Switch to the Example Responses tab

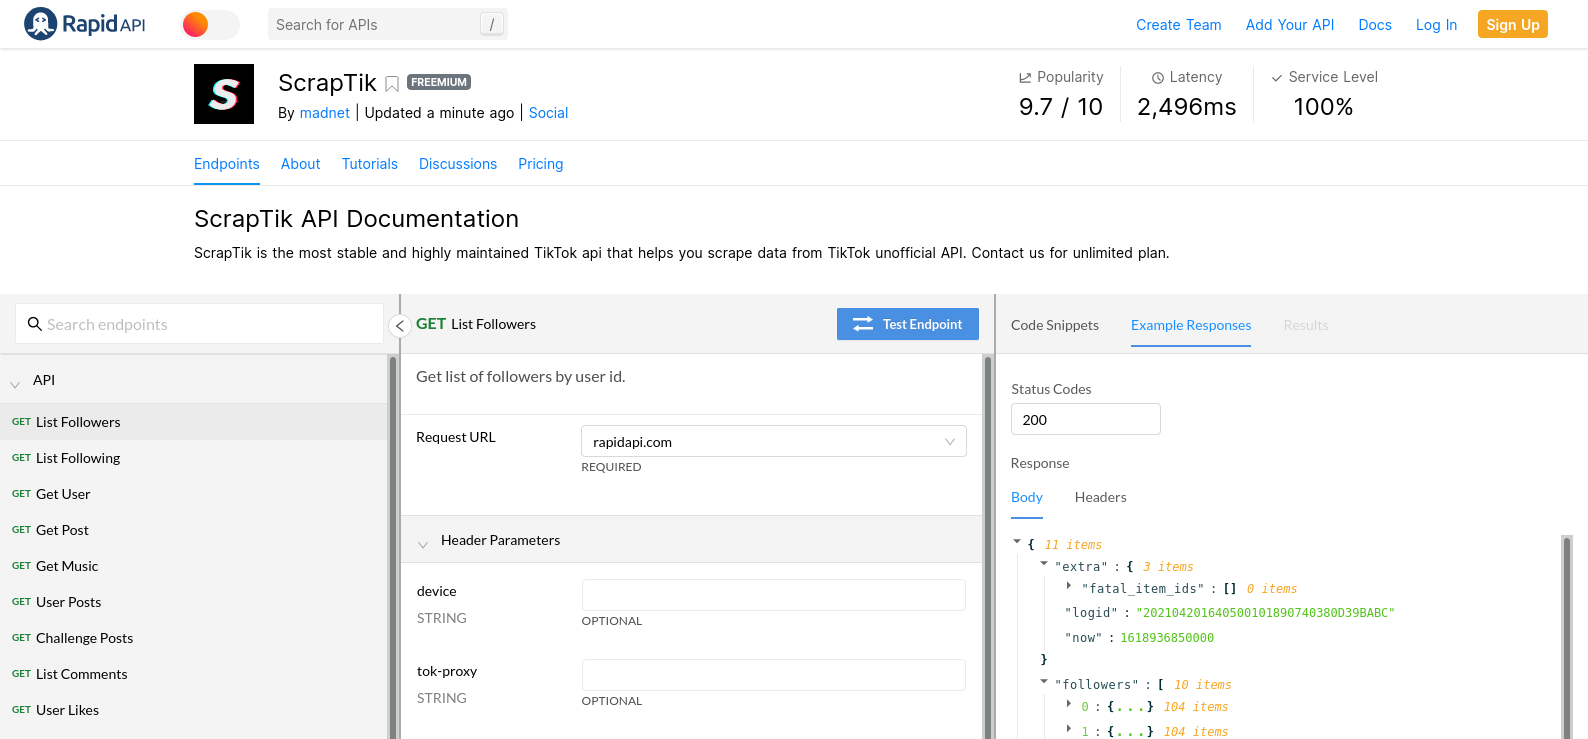point(1191,325)
